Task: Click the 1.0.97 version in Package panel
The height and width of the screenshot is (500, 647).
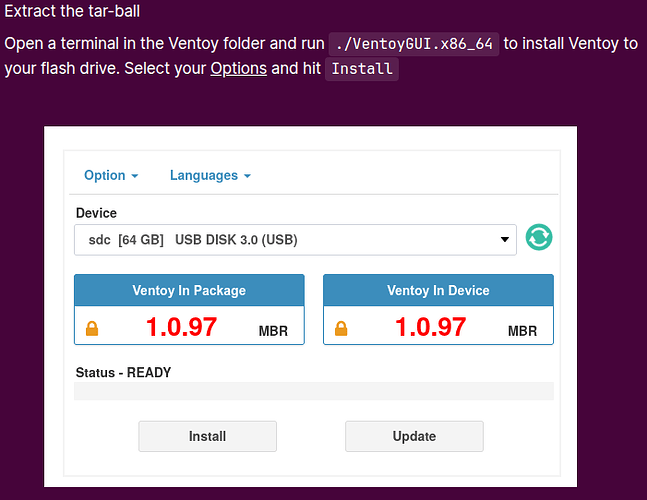Action: point(182,327)
